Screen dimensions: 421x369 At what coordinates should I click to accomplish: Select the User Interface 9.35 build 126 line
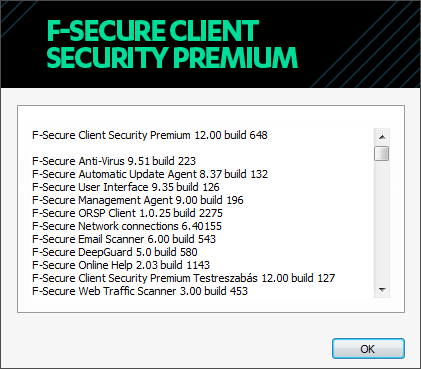[126, 187]
